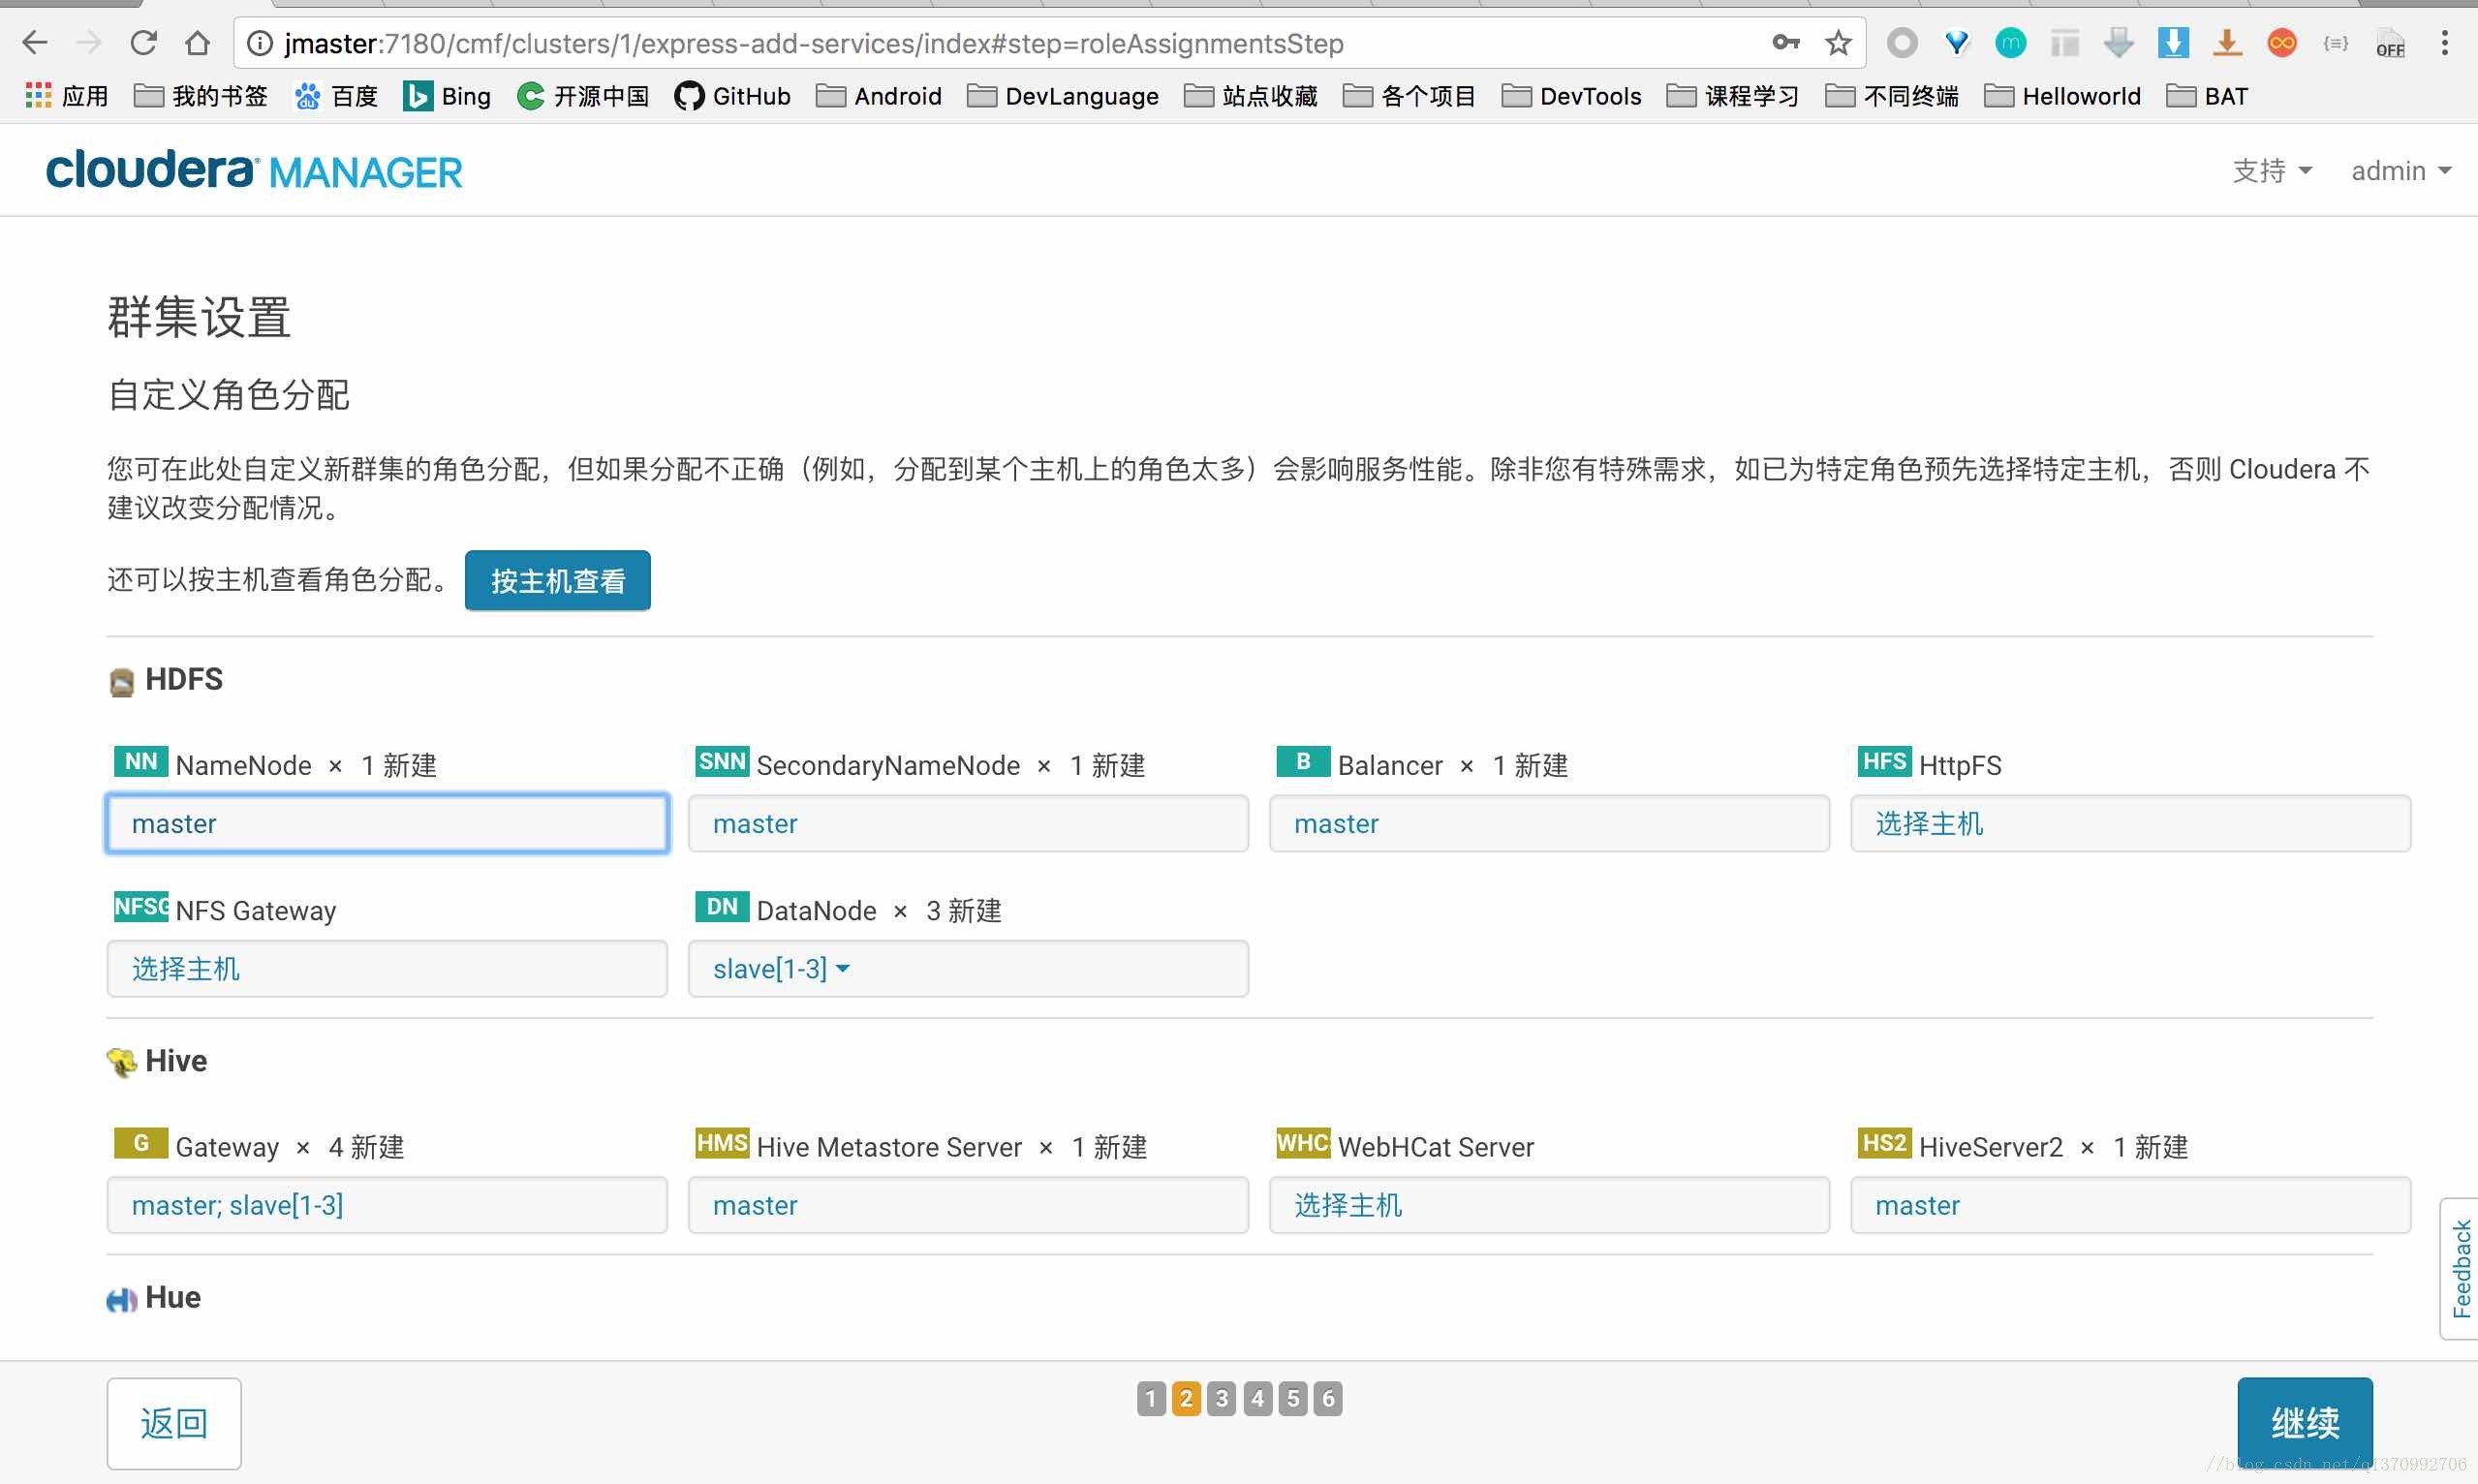Screen dimensions: 2478x1484
Task: Click the SNN SecondaryNameNode badge
Action: pos(722,762)
